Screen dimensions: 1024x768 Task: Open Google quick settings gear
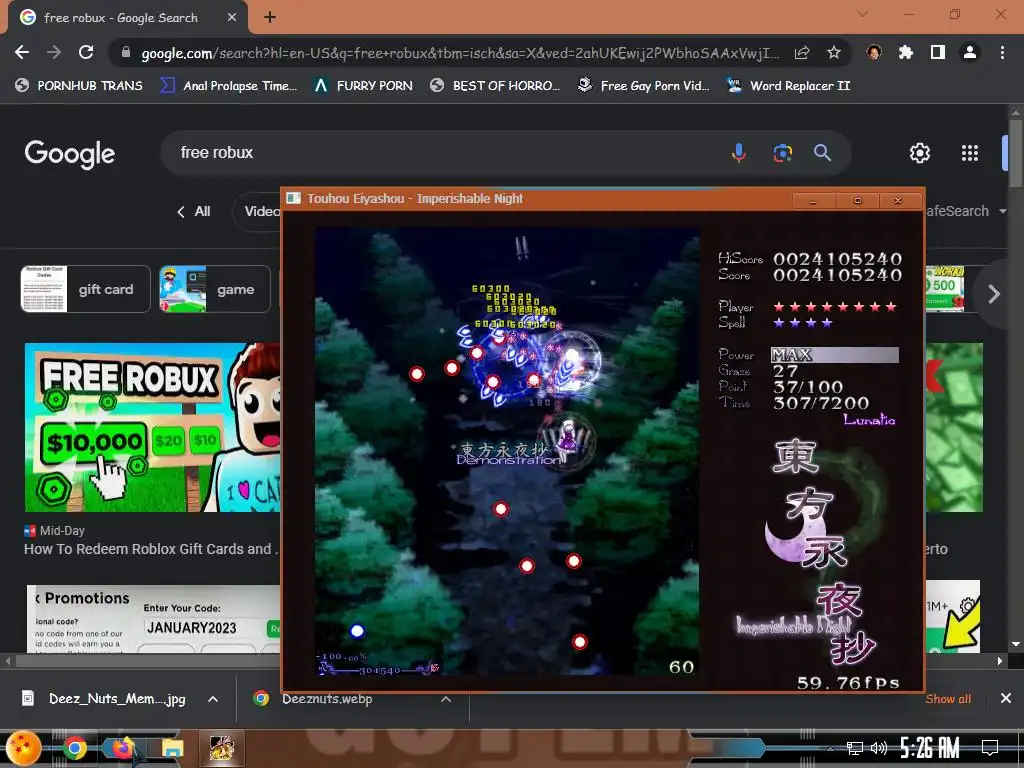pos(920,153)
